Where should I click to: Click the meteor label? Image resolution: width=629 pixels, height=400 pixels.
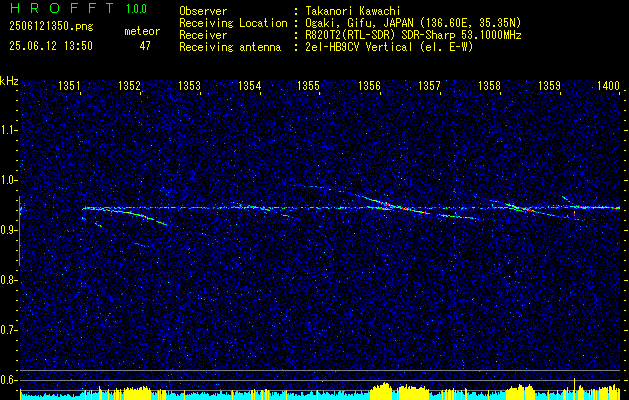[142, 31]
